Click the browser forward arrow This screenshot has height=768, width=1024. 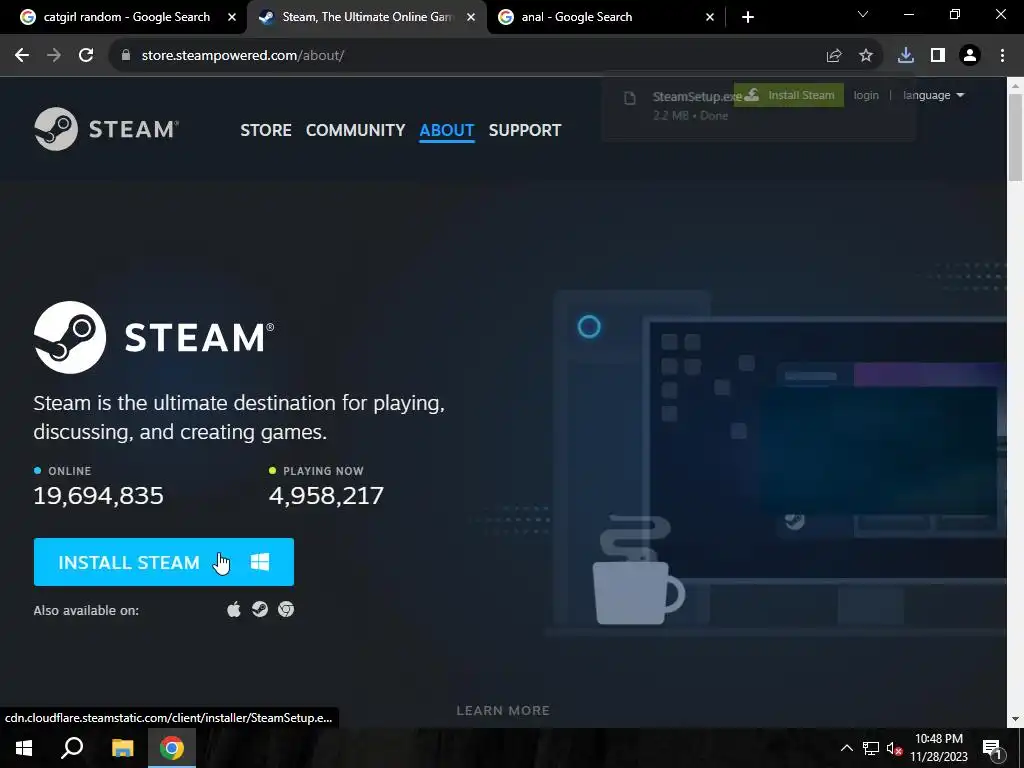[54, 56]
